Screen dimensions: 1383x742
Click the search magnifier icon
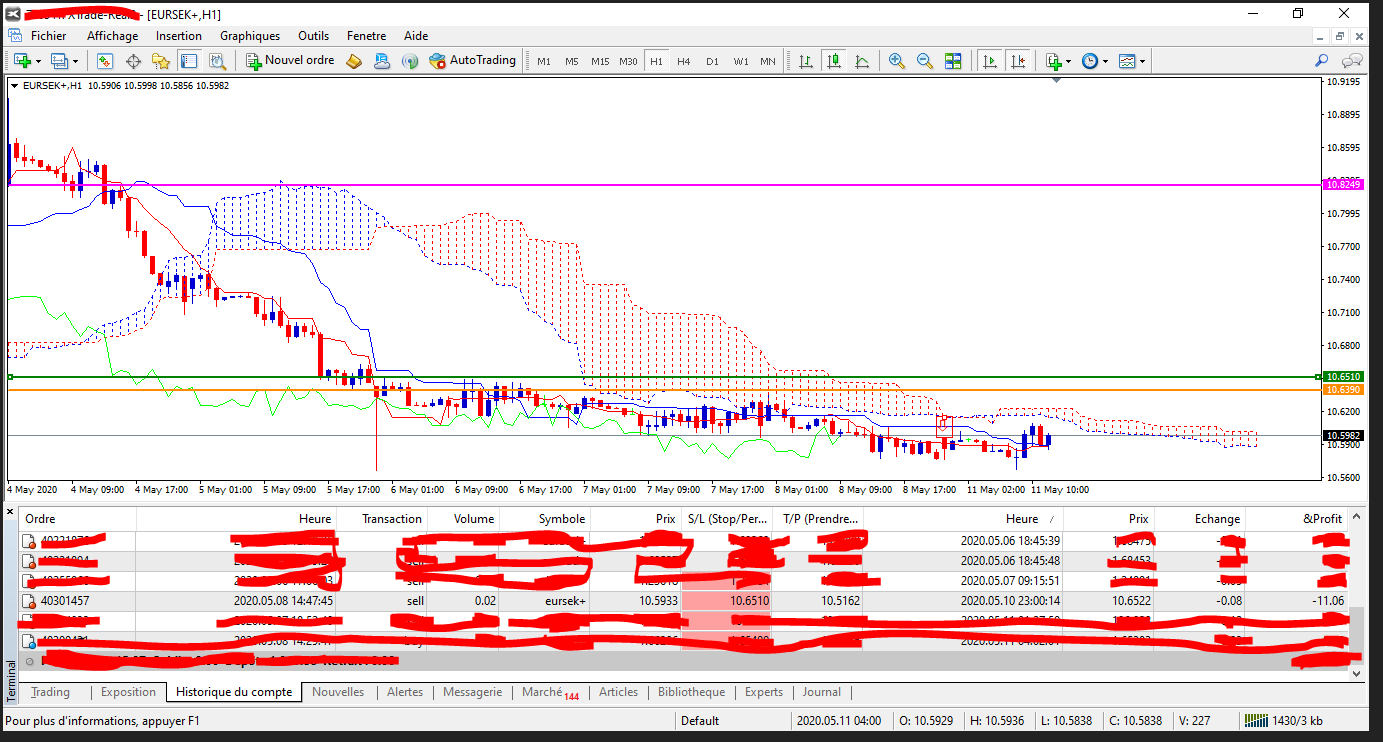[x=1322, y=61]
